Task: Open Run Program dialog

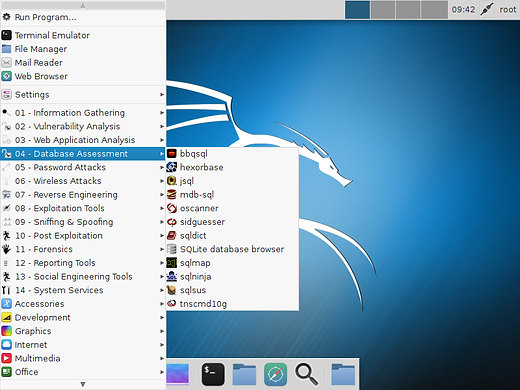Action: (x=83, y=17)
